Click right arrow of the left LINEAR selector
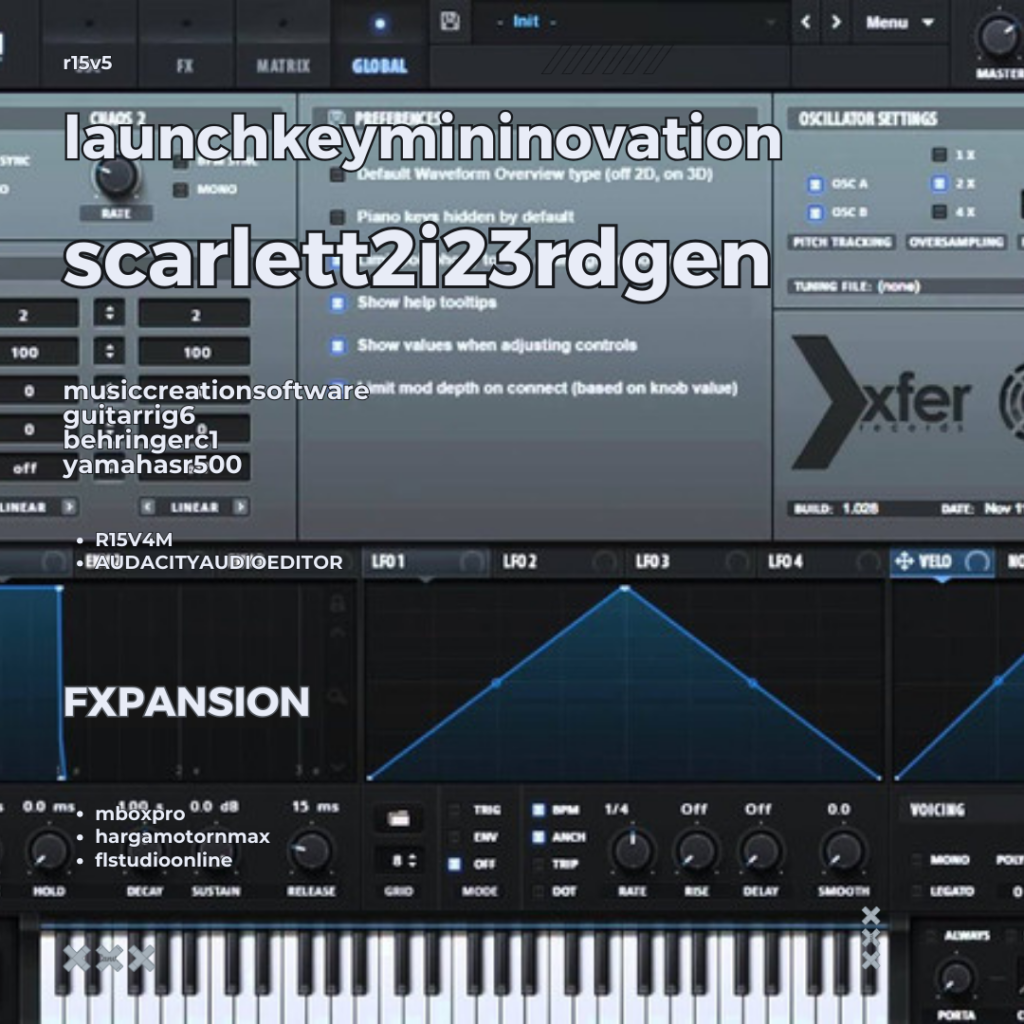 [x=70, y=507]
